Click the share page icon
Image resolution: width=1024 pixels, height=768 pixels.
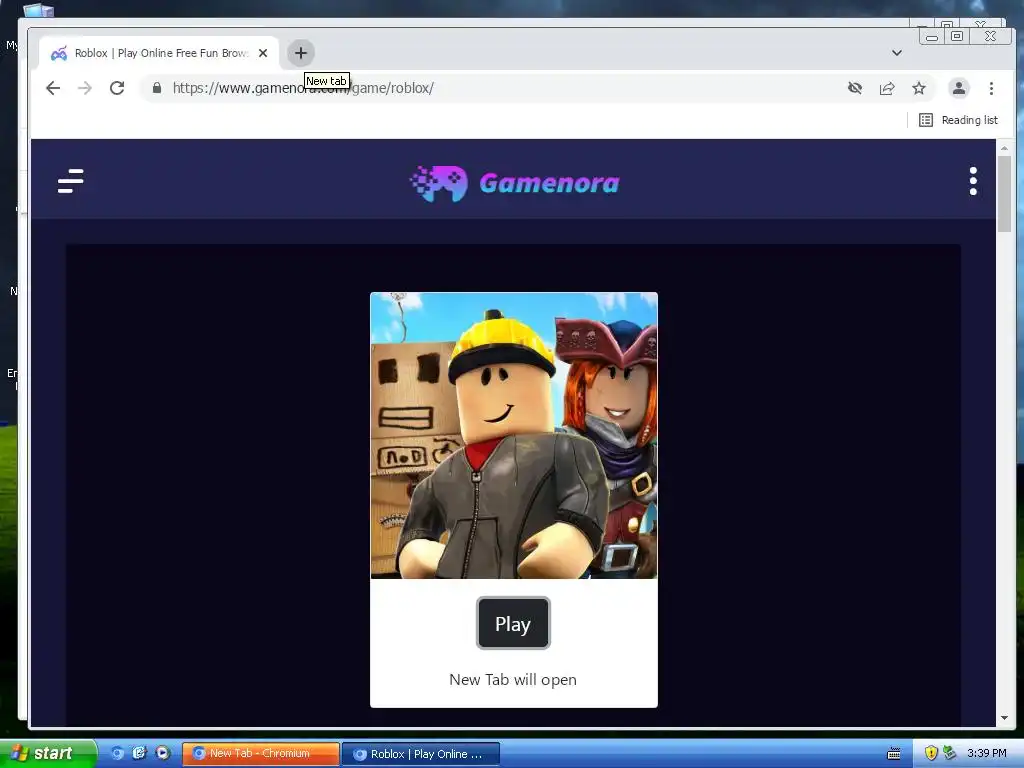tap(887, 88)
